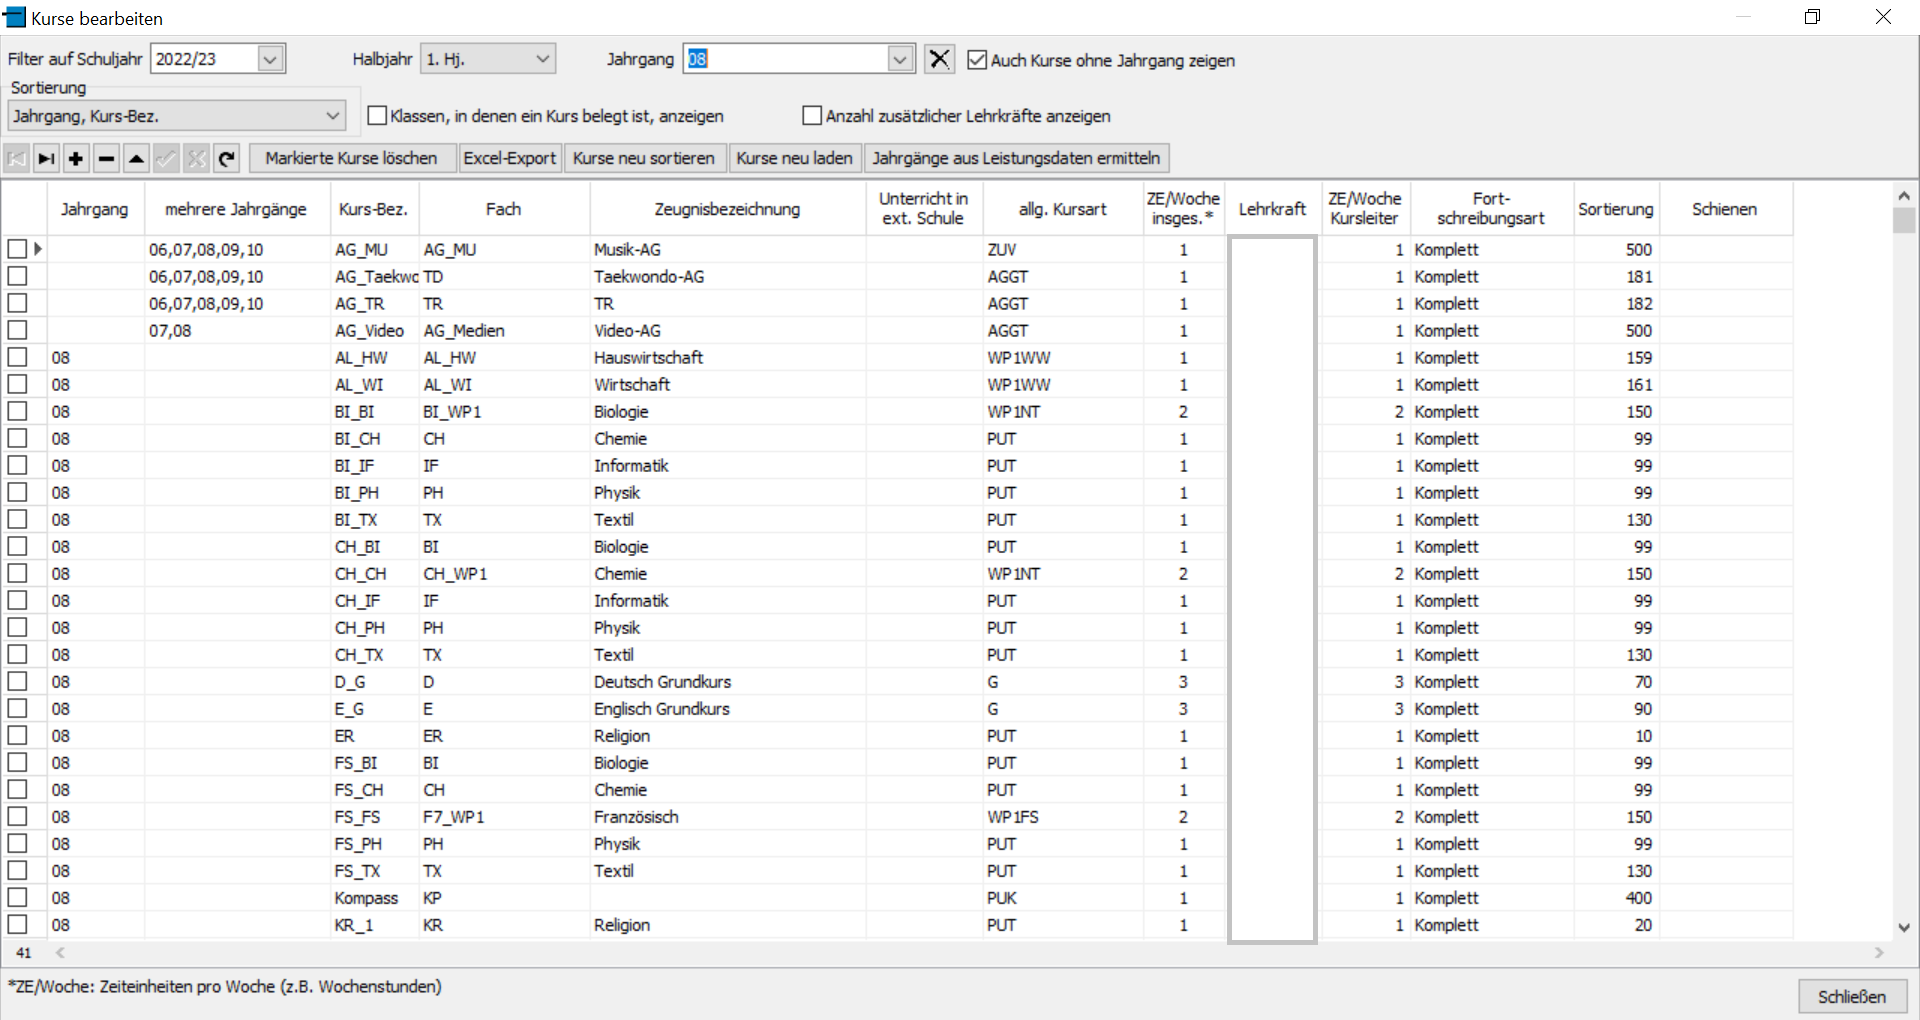Tick the Kompass course row checkbox
Image resolution: width=1920 pixels, height=1020 pixels.
pyautogui.click(x=17, y=897)
